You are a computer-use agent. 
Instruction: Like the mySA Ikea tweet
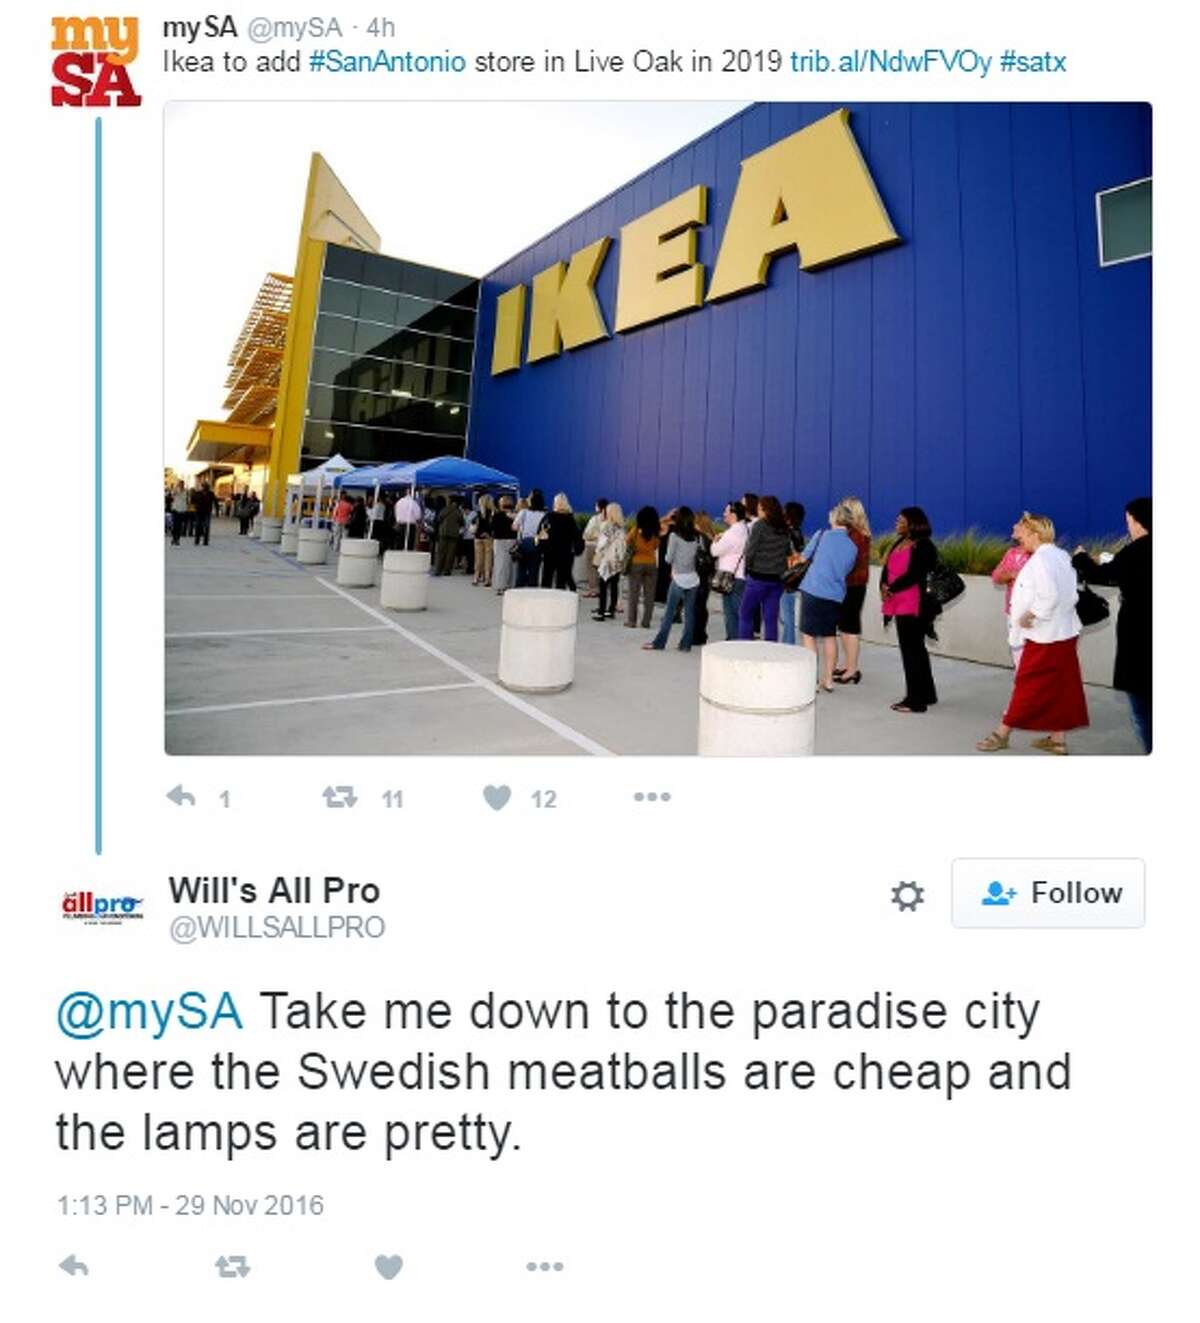(497, 797)
